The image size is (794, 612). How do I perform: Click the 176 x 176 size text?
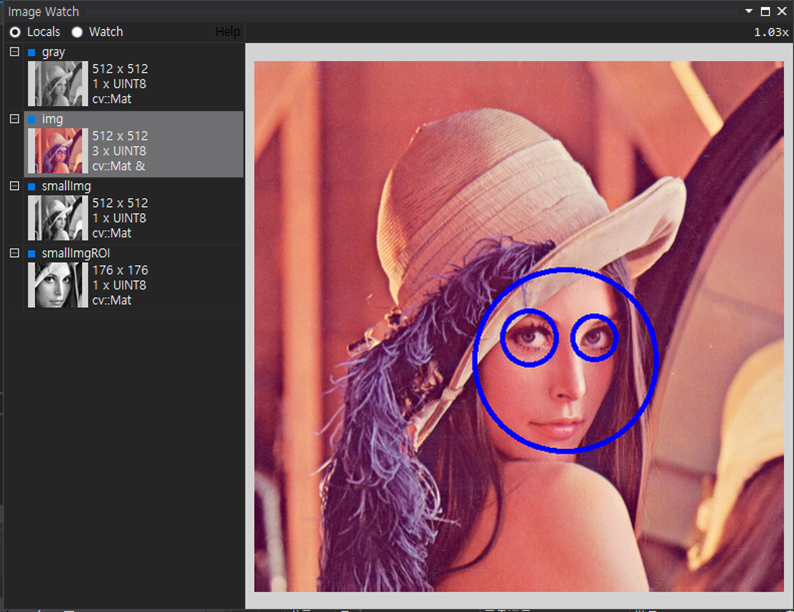[x=120, y=270]
